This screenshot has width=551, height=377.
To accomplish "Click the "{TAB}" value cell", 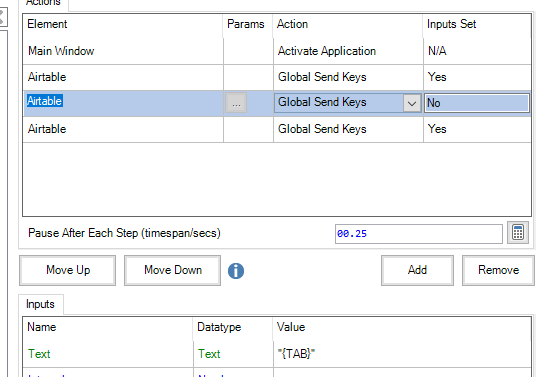I will 402,354.
